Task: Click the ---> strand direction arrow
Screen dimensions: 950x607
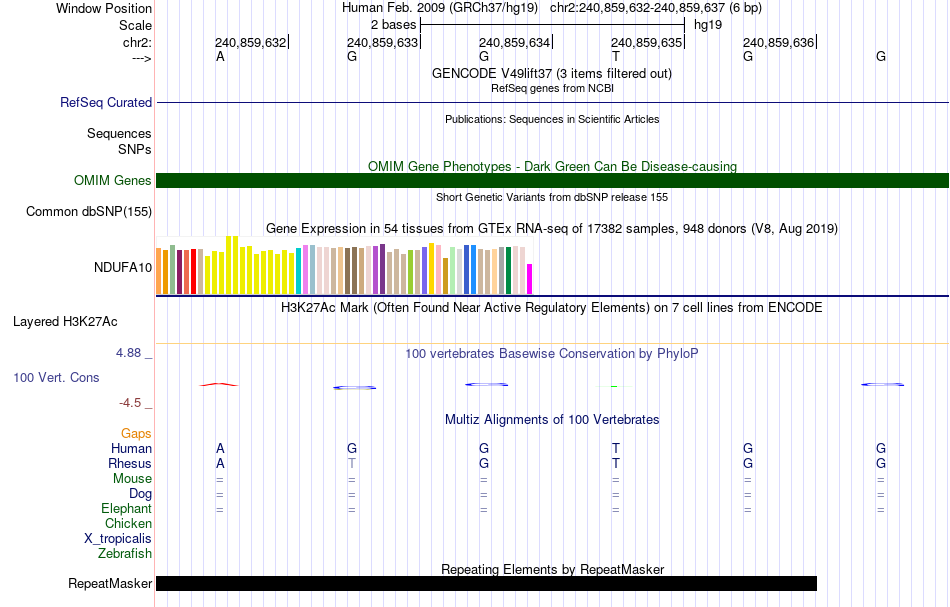Action: pos(141,58)
